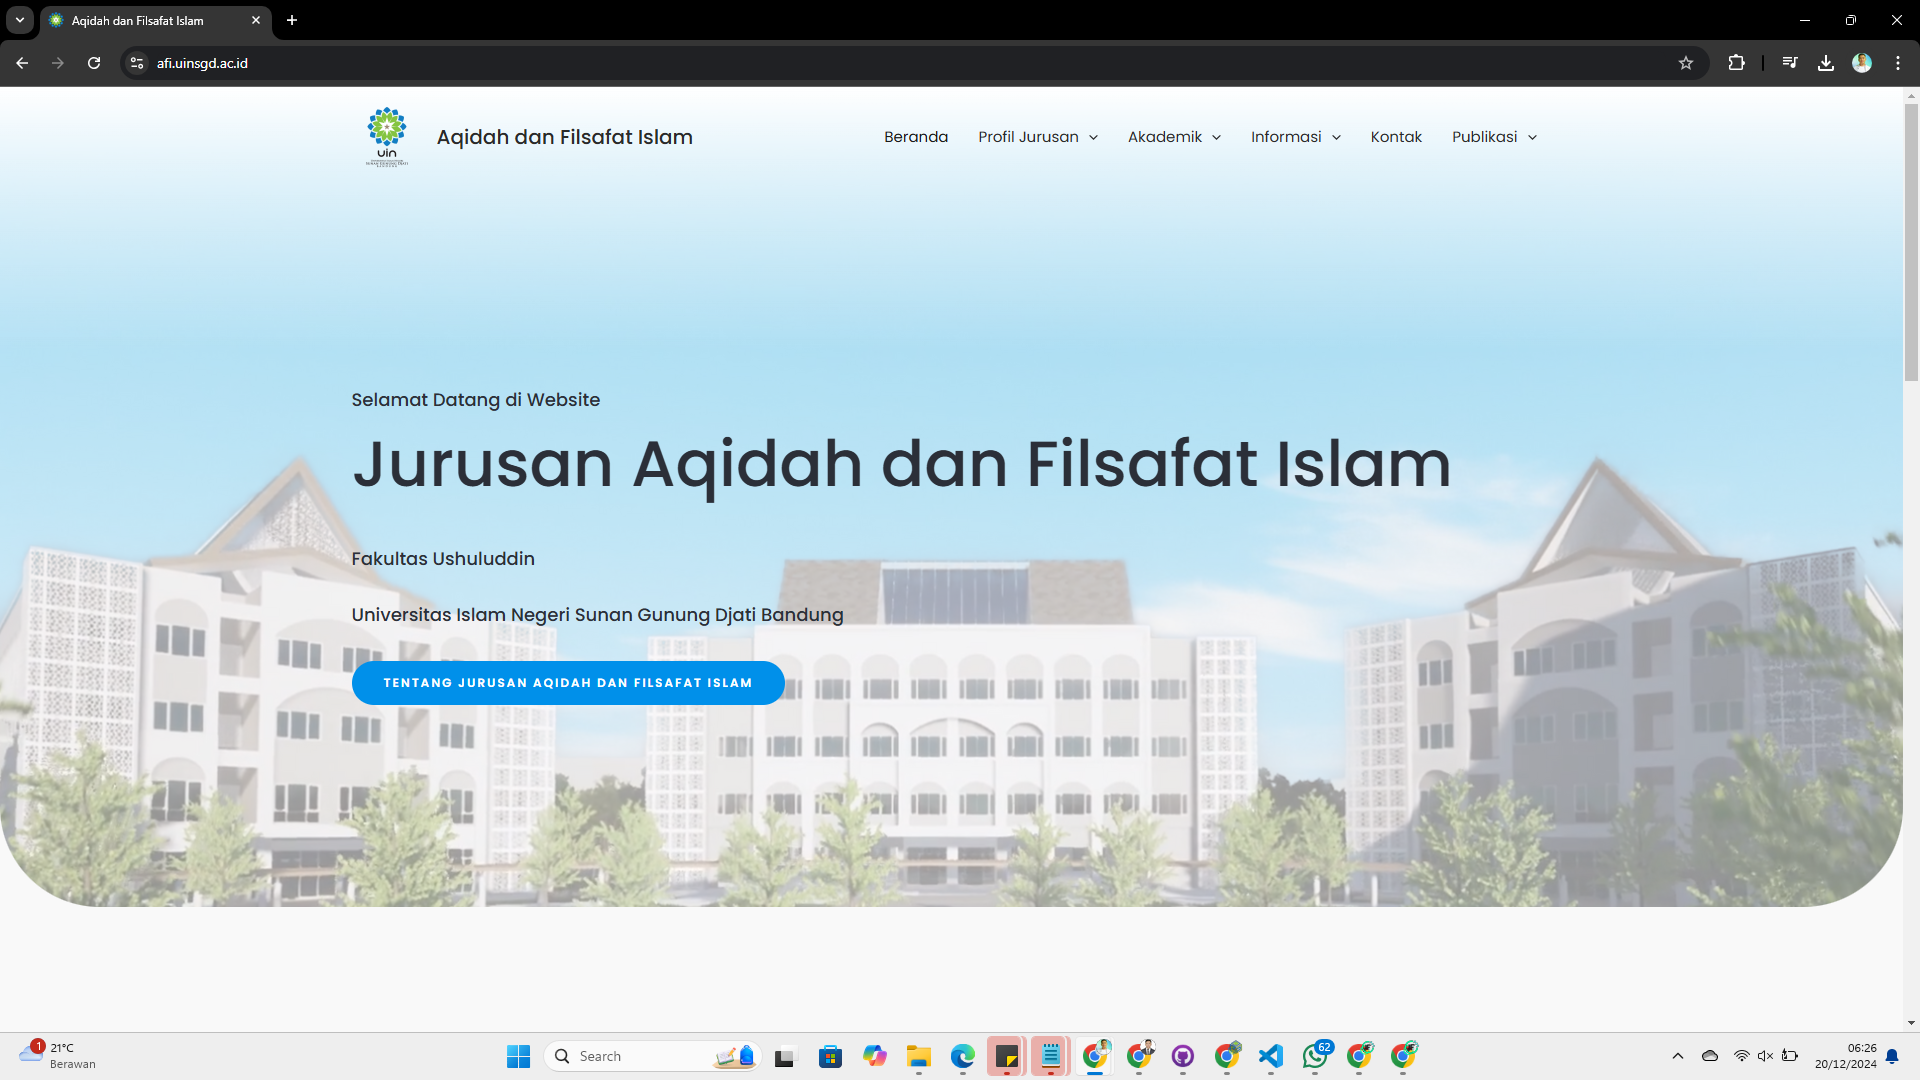Expand the Publikasi dropdown menu
Screen dimensions: 1920x1080
click(1494, 137)
